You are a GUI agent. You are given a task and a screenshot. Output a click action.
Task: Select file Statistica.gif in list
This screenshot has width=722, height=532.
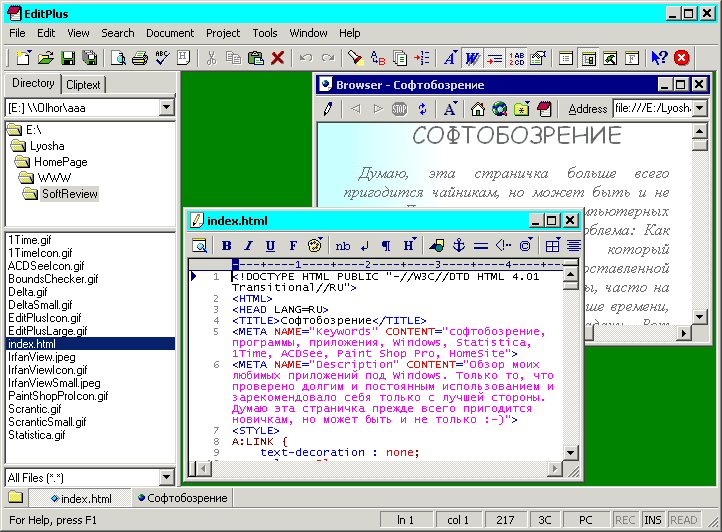(x=37, y=435)
